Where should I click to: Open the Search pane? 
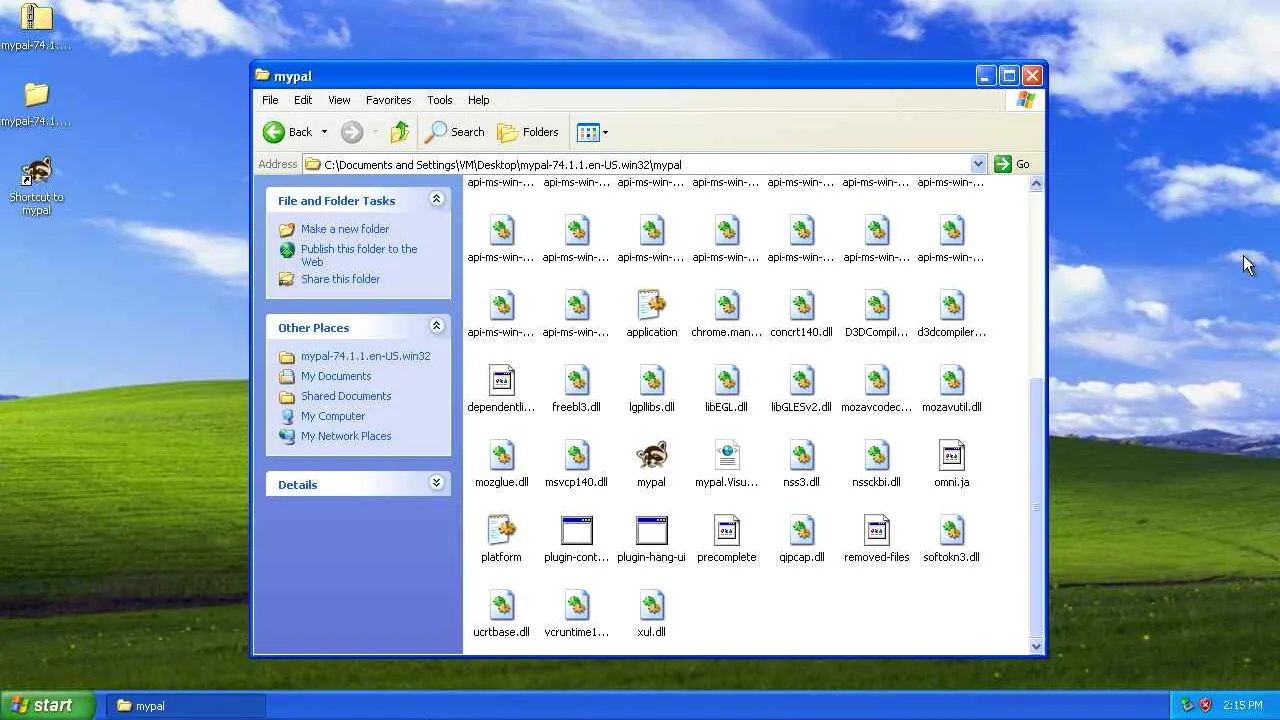(455, 132)
